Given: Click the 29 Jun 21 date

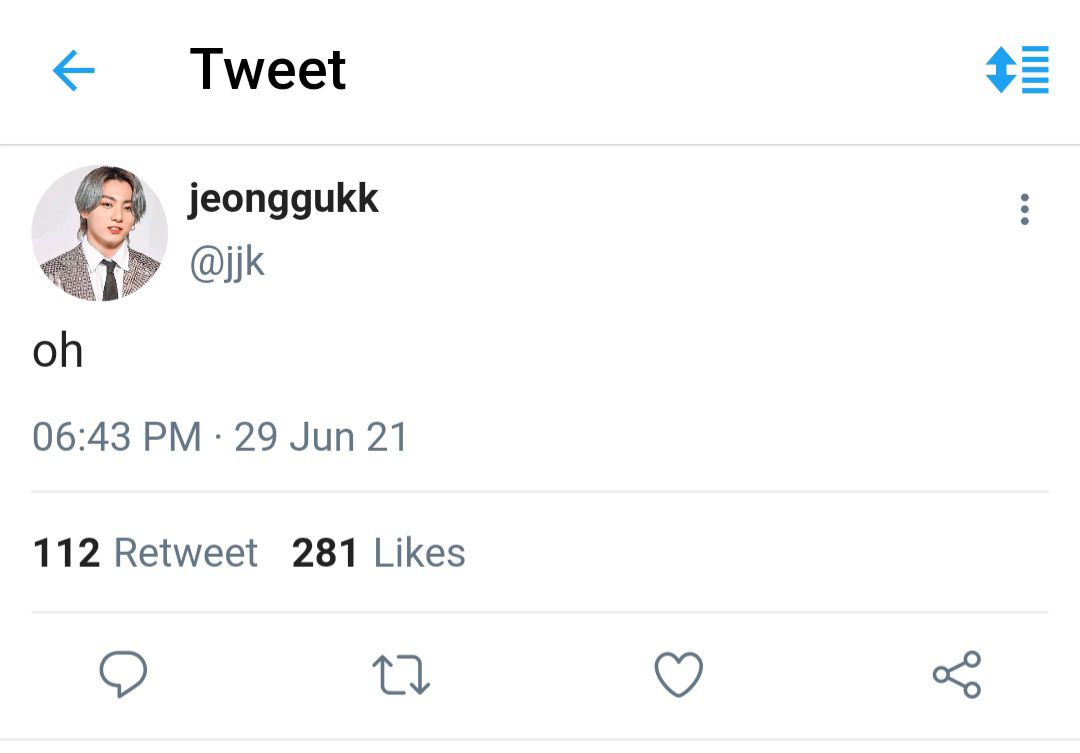Looking at the screenshot, I should tap(321, 438).
